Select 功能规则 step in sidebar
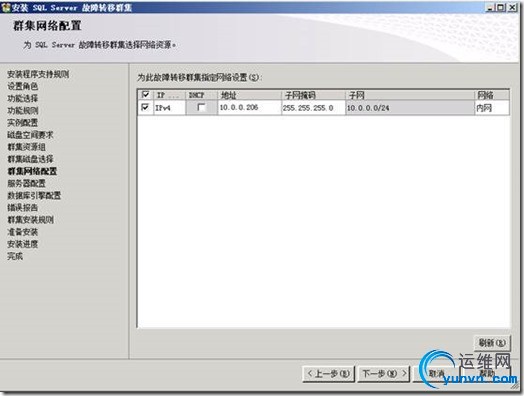Viewport: 524px width, 396px height. click(x=23, y=111)
